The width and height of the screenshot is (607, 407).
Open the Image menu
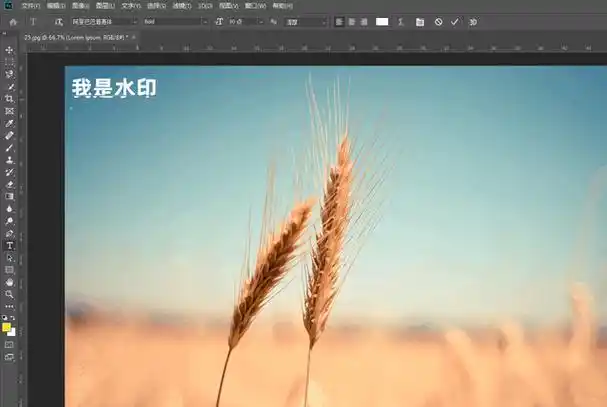pos(81,6)
